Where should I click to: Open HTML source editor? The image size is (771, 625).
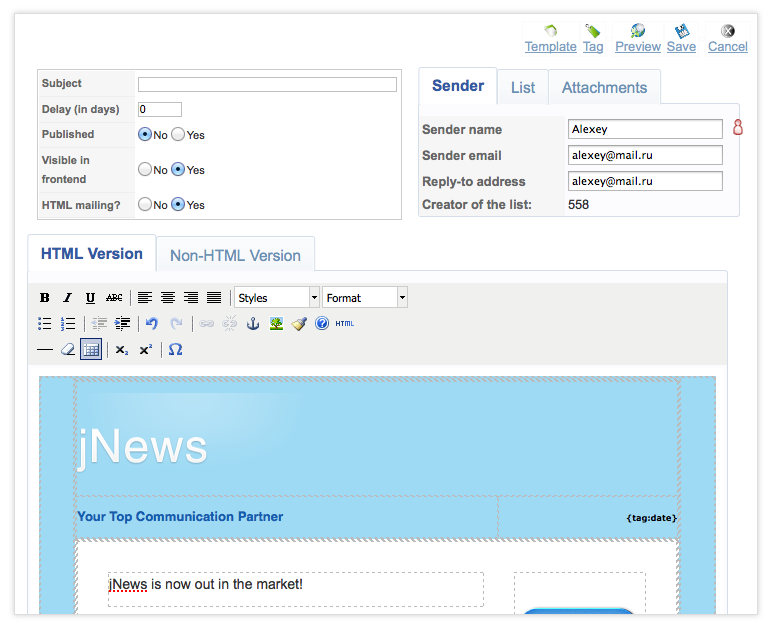click(x=345, y=324)
